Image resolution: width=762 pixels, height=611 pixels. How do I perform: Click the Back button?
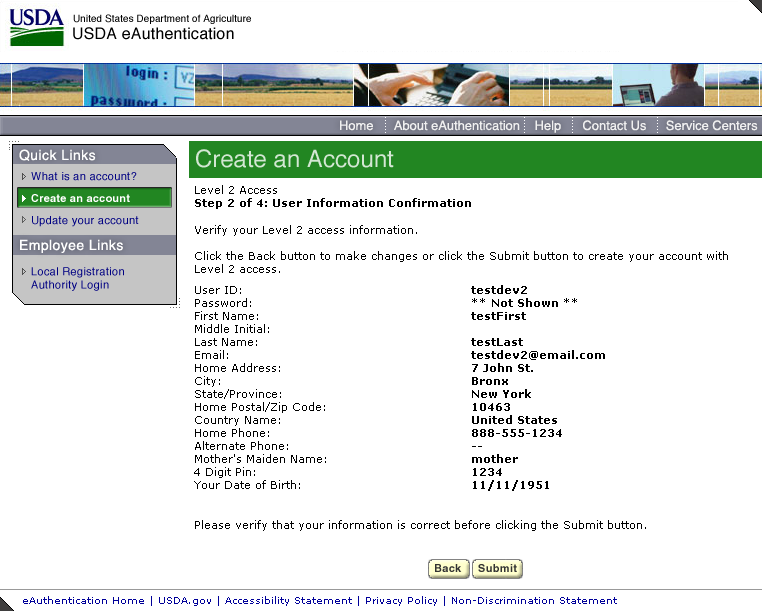[x=448, y=568]
